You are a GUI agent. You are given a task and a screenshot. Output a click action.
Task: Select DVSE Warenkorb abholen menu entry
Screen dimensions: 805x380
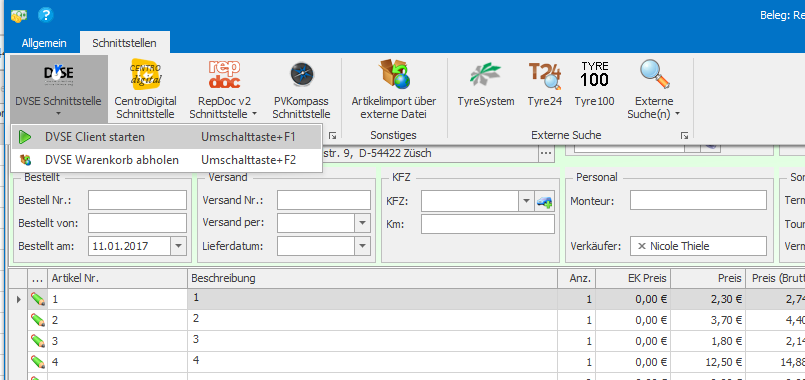[166, 160]
